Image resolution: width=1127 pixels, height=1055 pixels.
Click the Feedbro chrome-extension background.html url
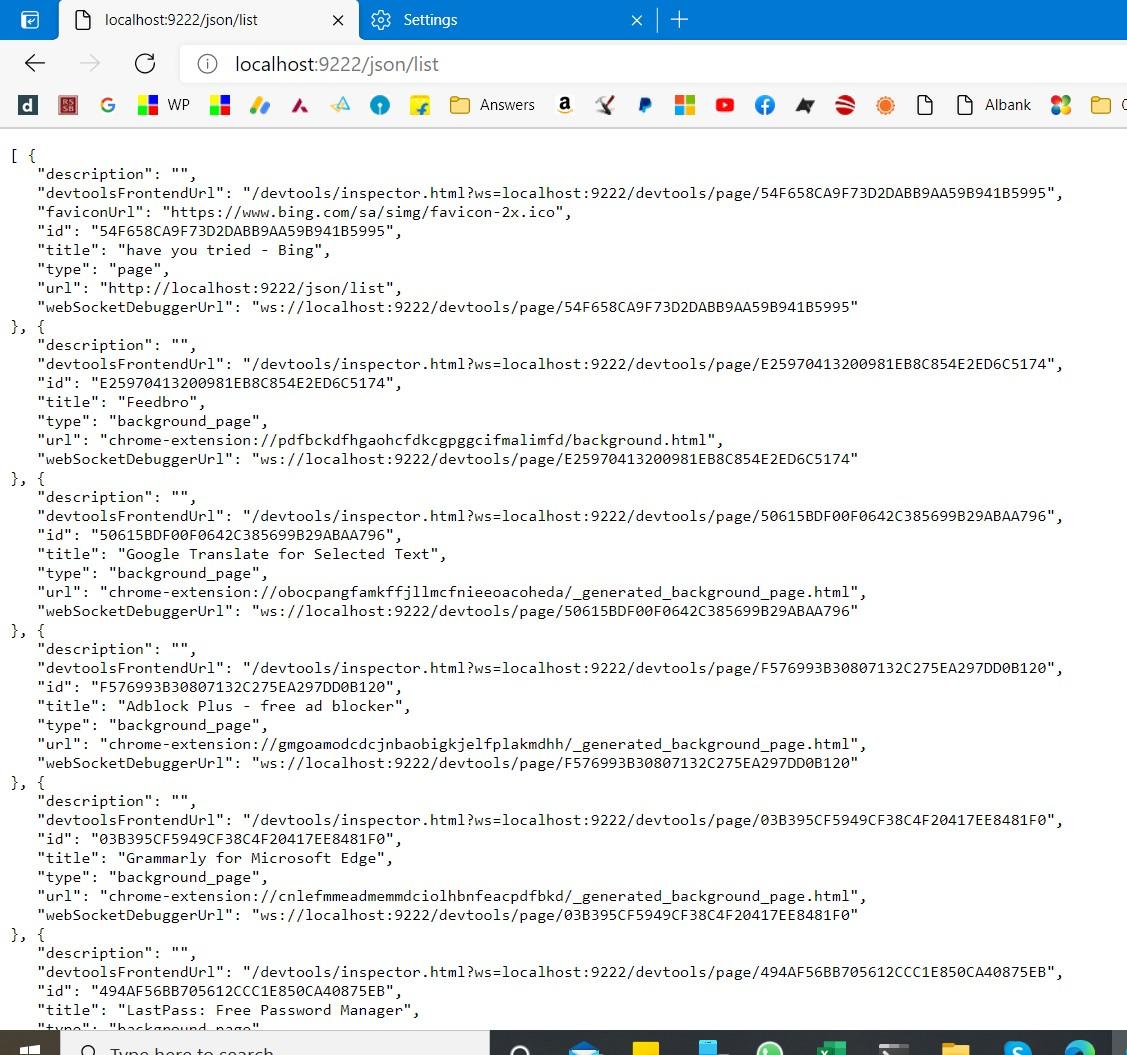click(407, 440)
